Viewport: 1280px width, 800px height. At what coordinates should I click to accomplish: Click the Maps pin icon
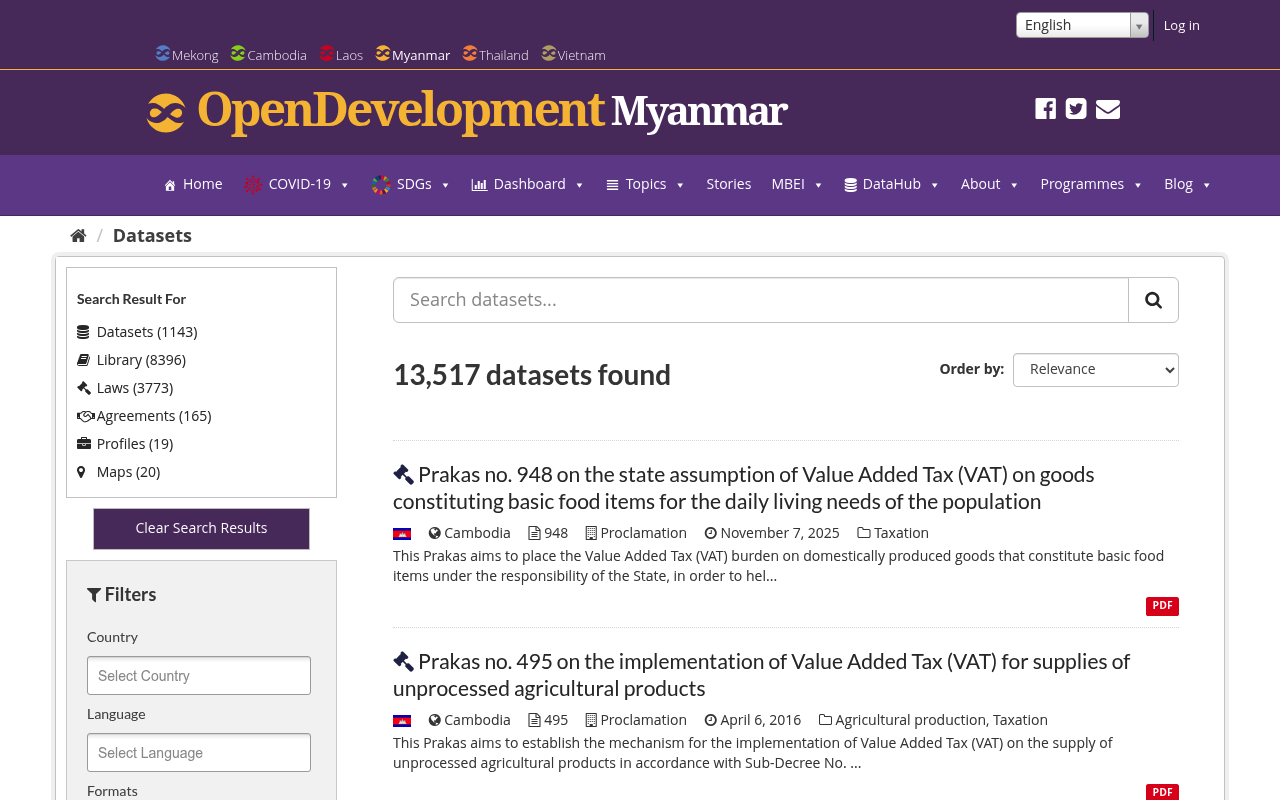coord(81,472)
